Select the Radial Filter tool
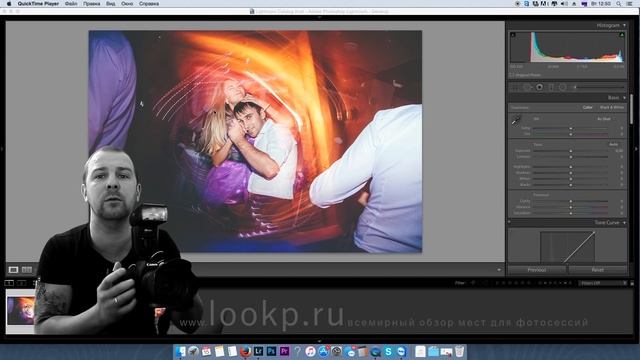 [x=563, y=87]
